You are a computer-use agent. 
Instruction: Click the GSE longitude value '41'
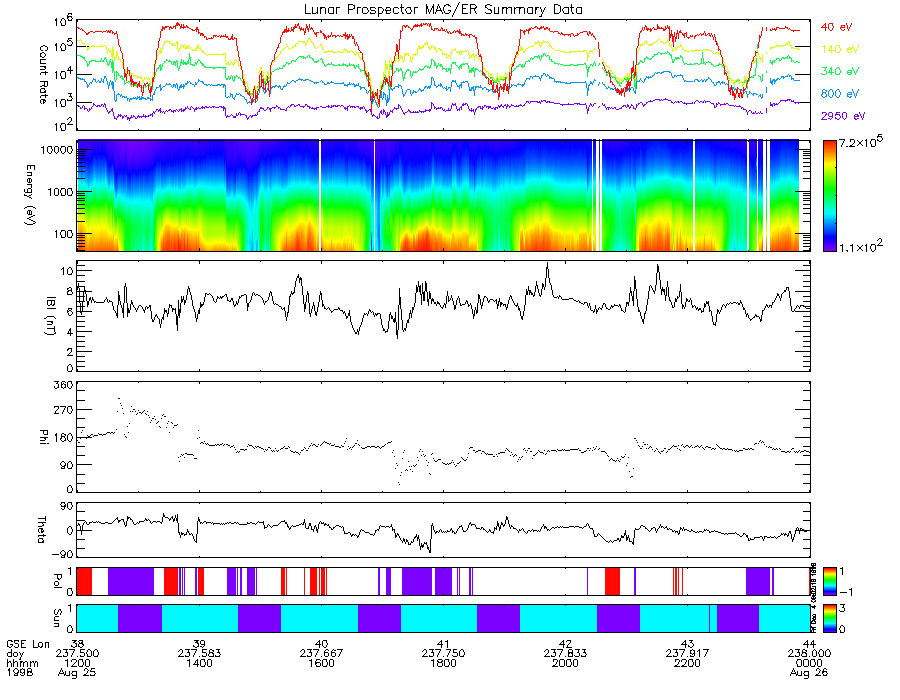click(x=443, y=644)
